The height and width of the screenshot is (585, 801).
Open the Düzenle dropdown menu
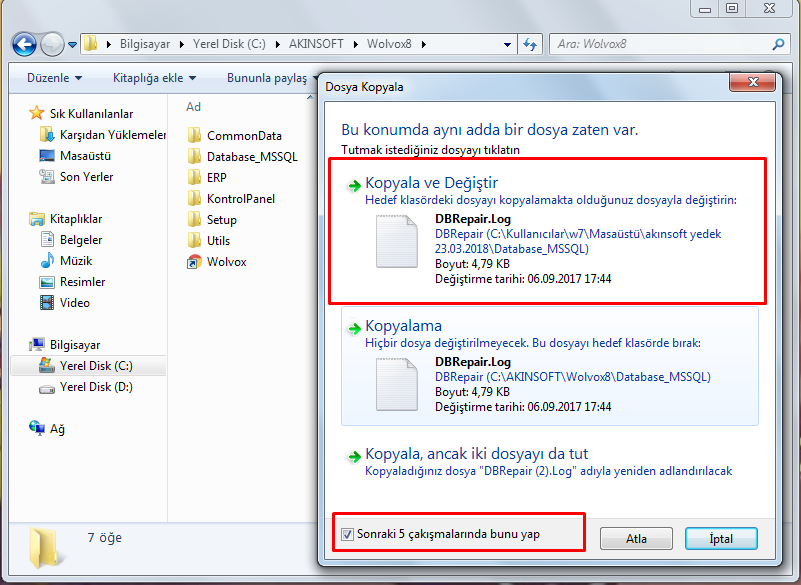(x=55, y=78)
